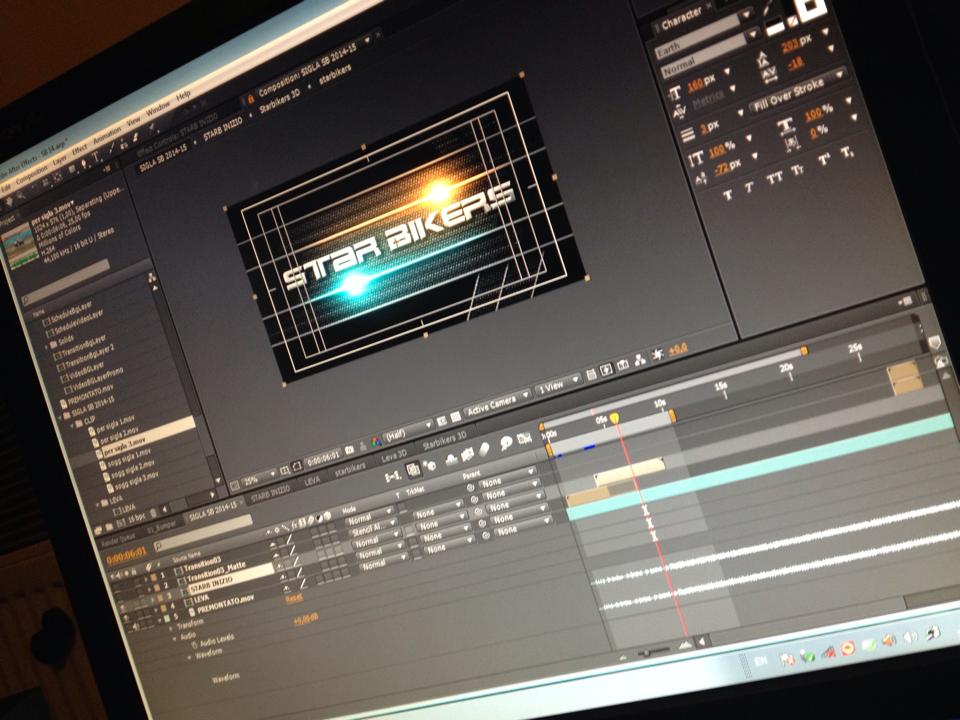The height and width of the screenshot is (720, 960).
Task: Toggle the region of interest icon under the viewer
Action: tap(441, 421)
